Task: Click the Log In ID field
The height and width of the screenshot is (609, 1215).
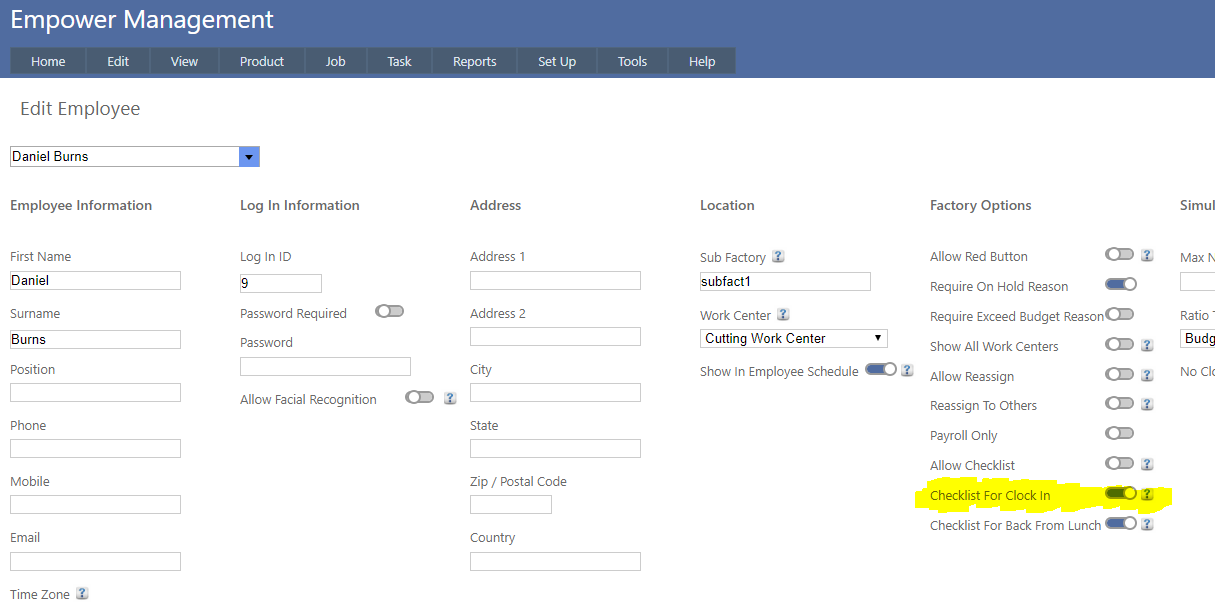Action: (x=281, y=283)
